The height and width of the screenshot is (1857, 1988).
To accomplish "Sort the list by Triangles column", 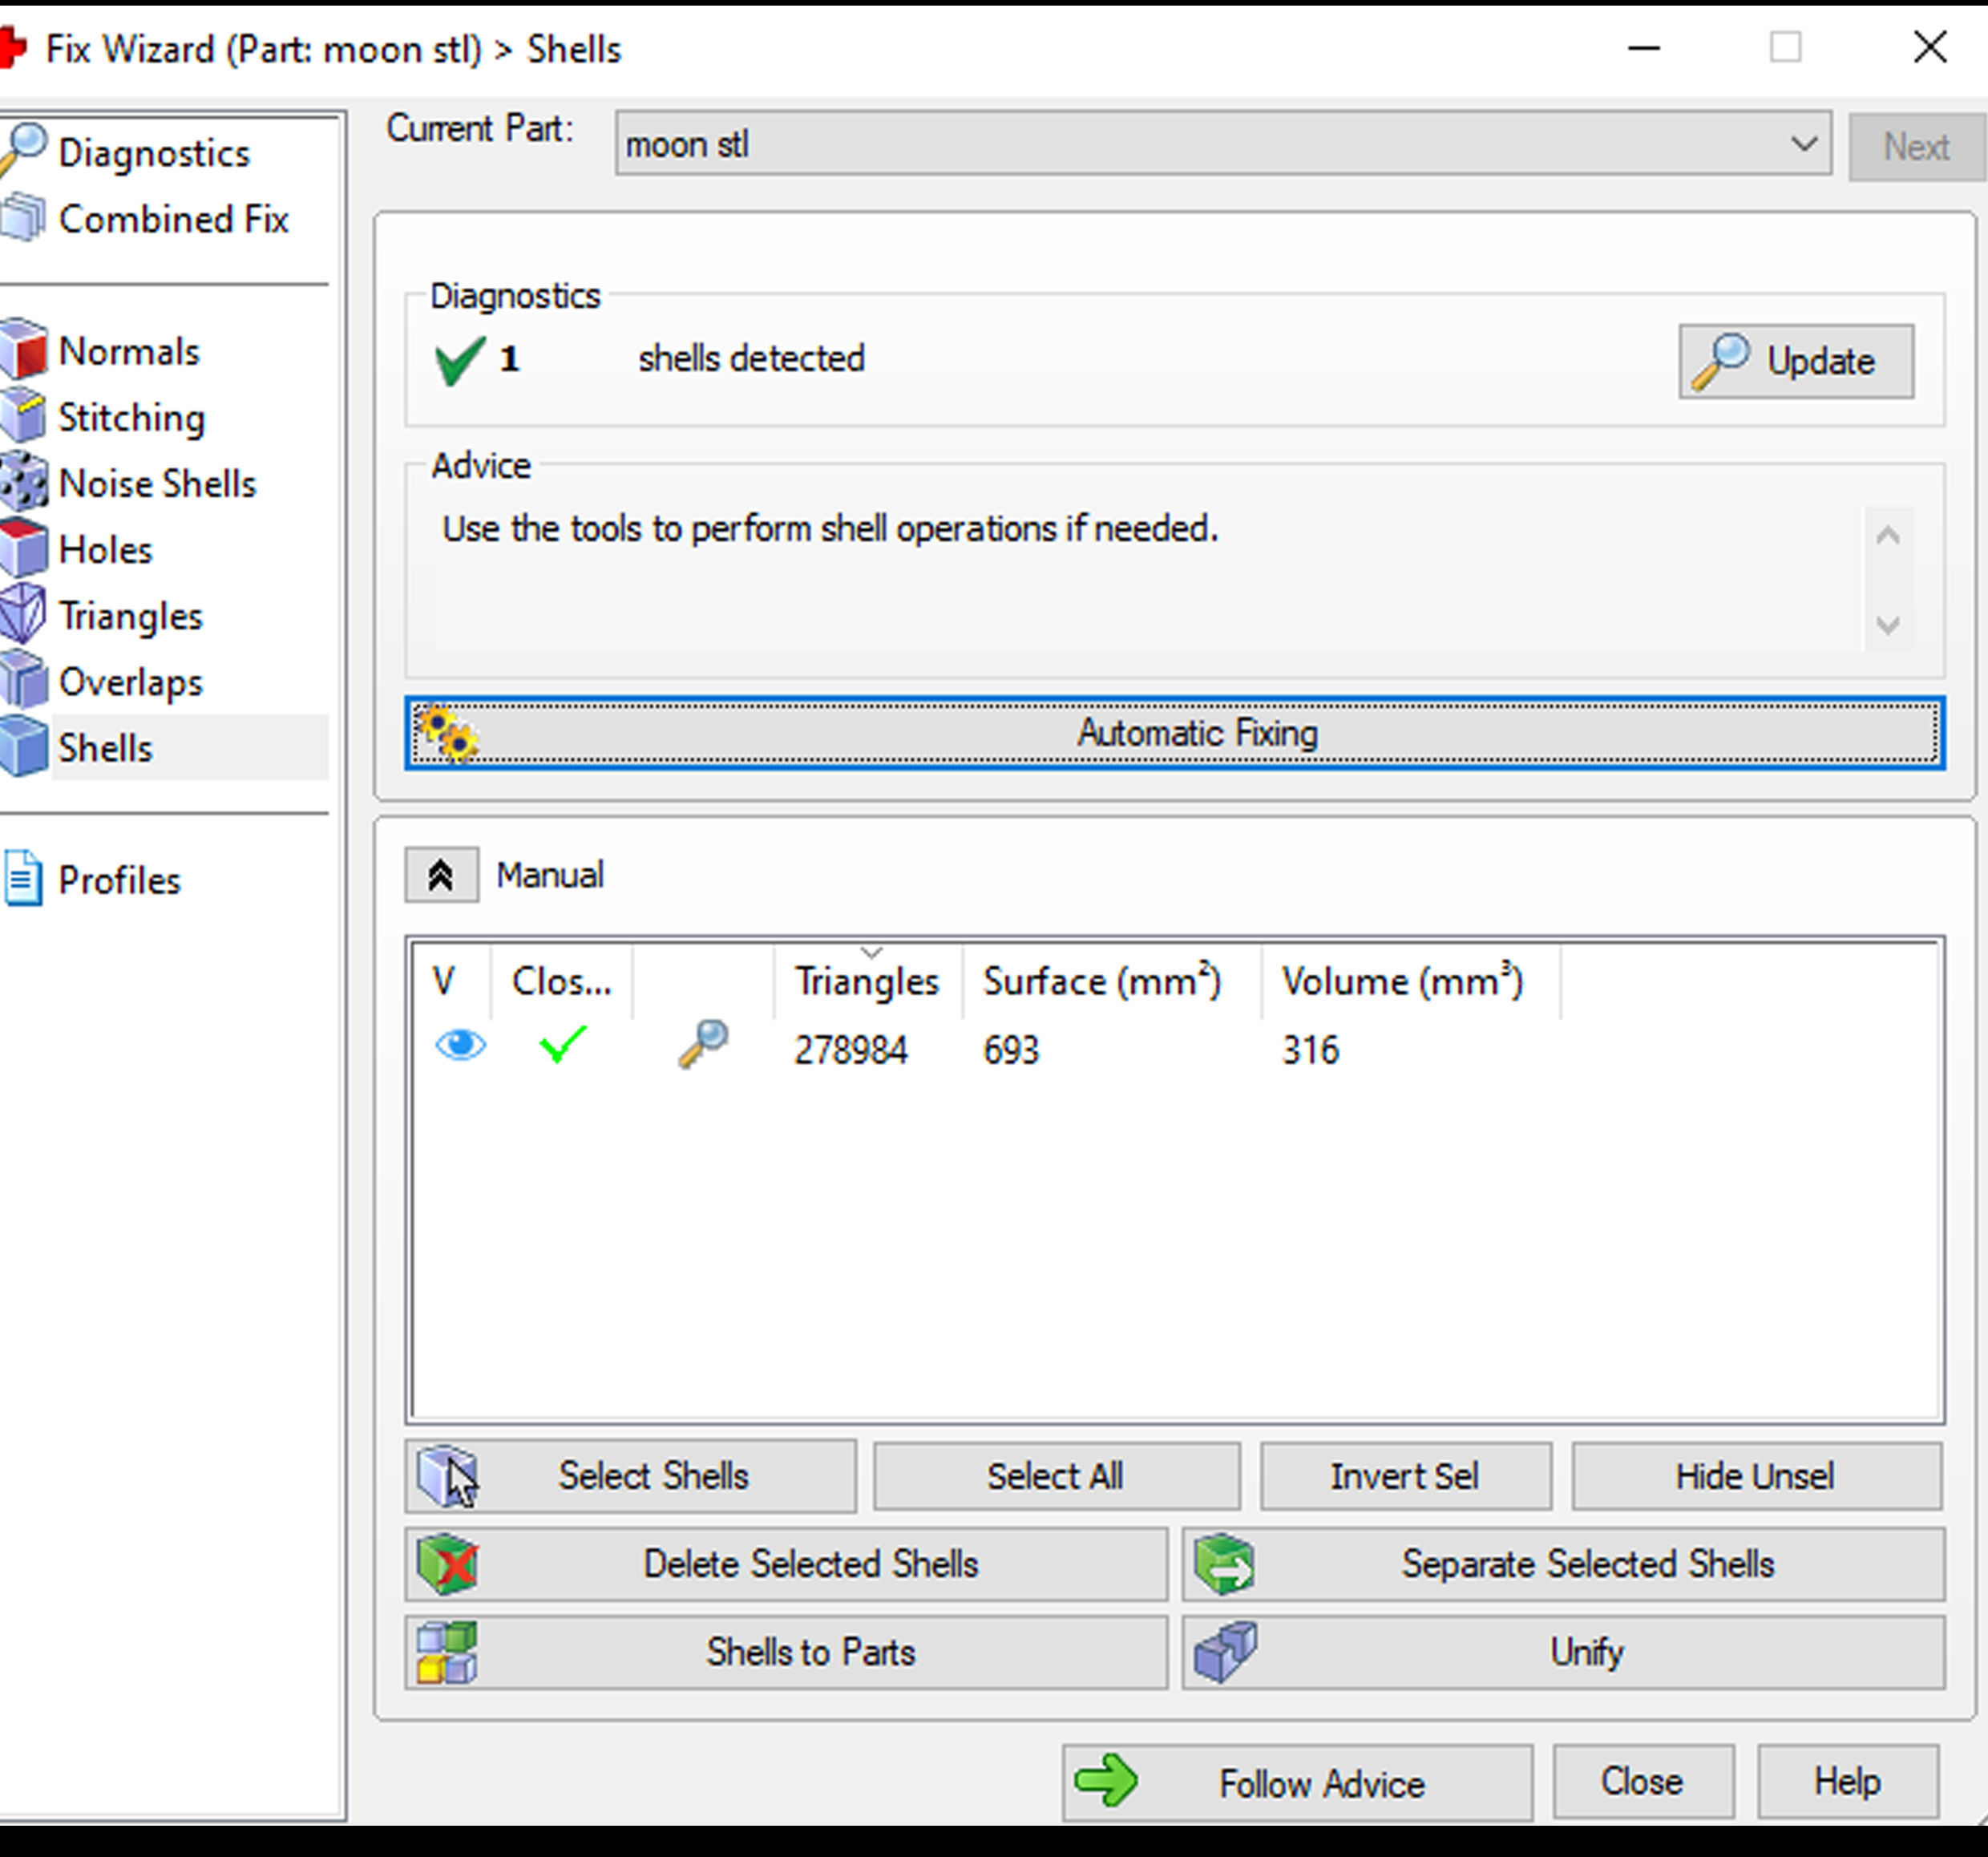I will pos(866,981).
